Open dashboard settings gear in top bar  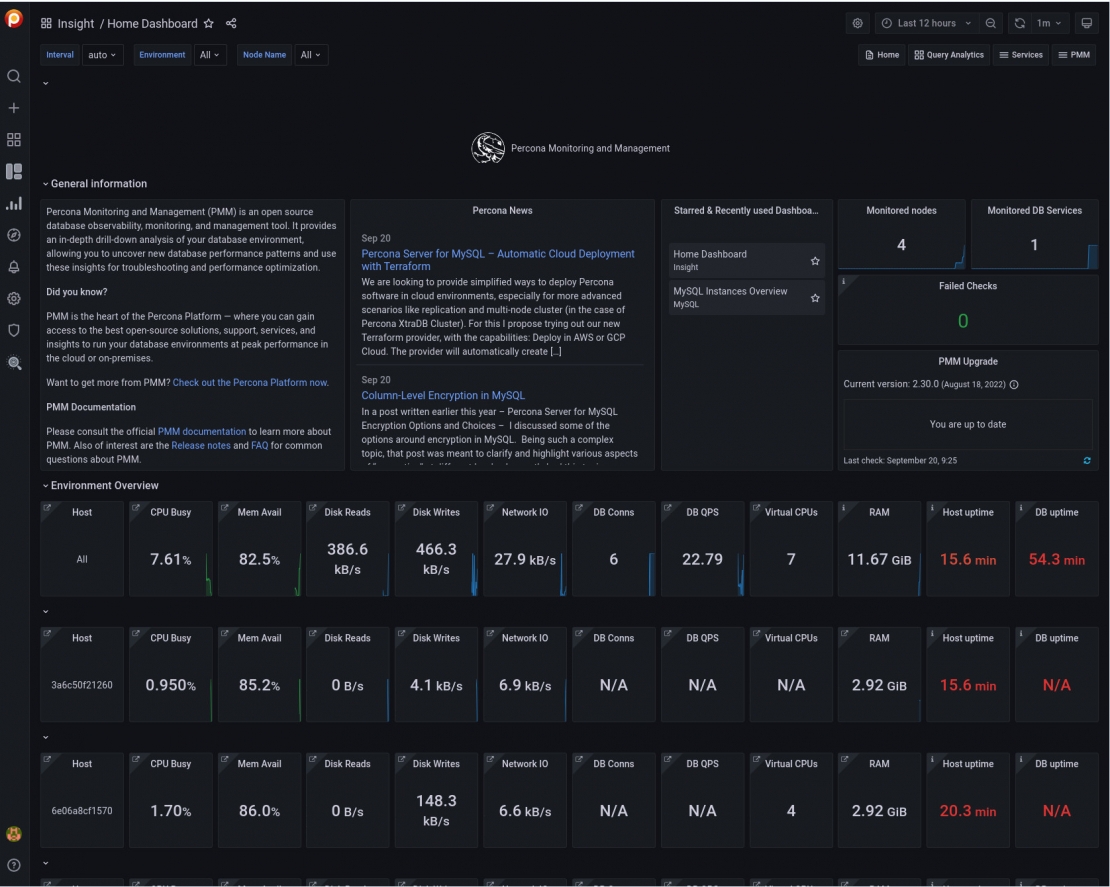[x=857, y=23]
